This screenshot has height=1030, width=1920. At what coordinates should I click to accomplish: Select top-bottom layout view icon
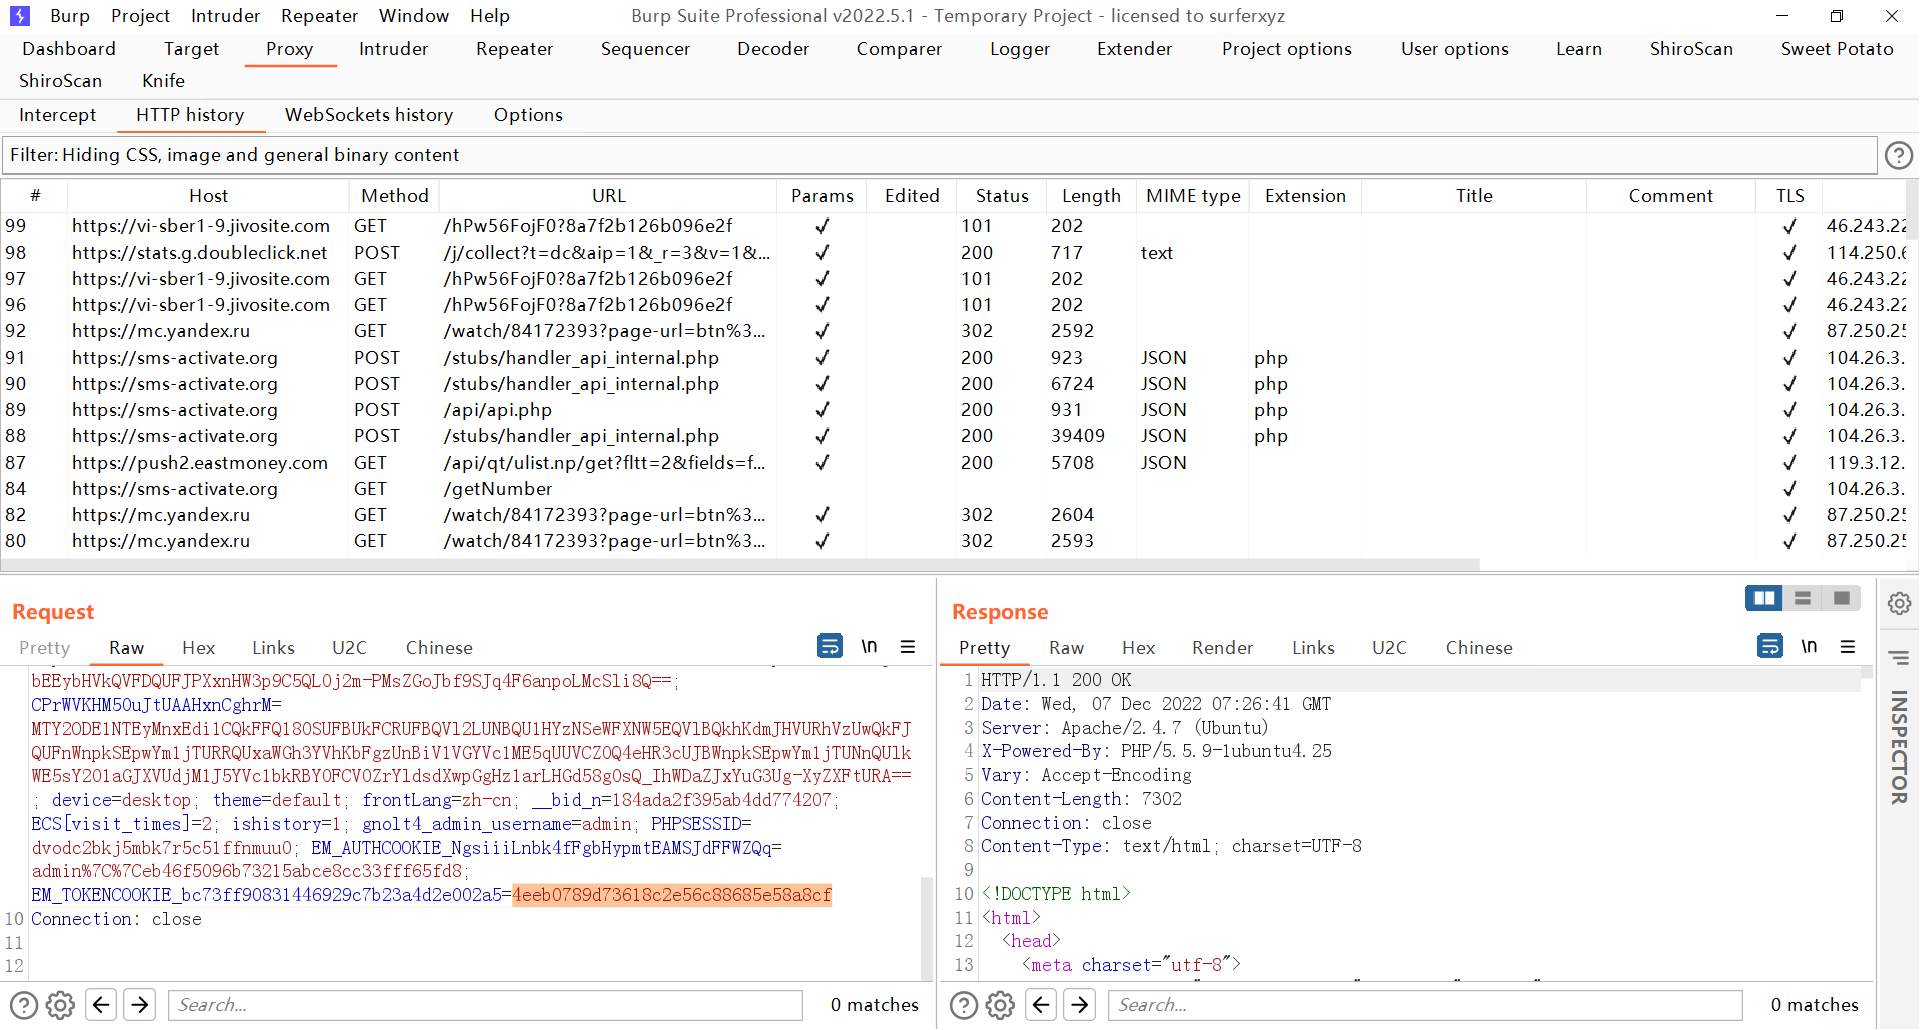pos(1803,598)
